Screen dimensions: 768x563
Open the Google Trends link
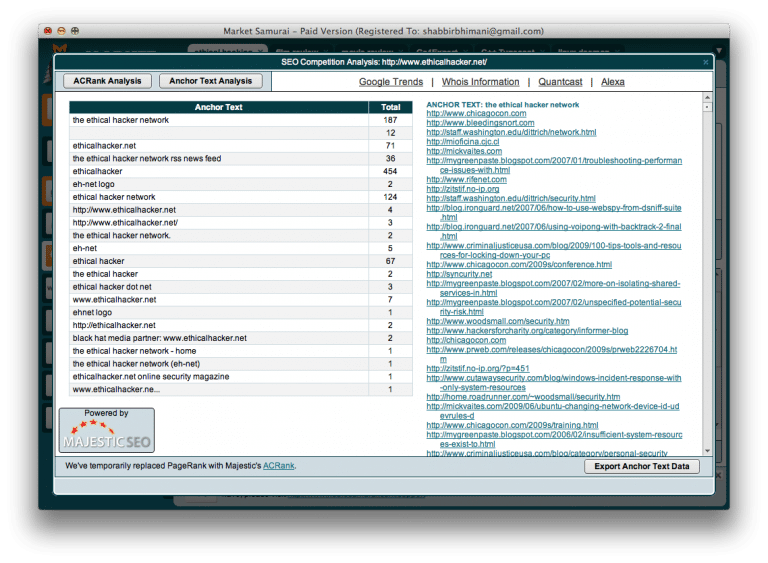pos(391,82)
